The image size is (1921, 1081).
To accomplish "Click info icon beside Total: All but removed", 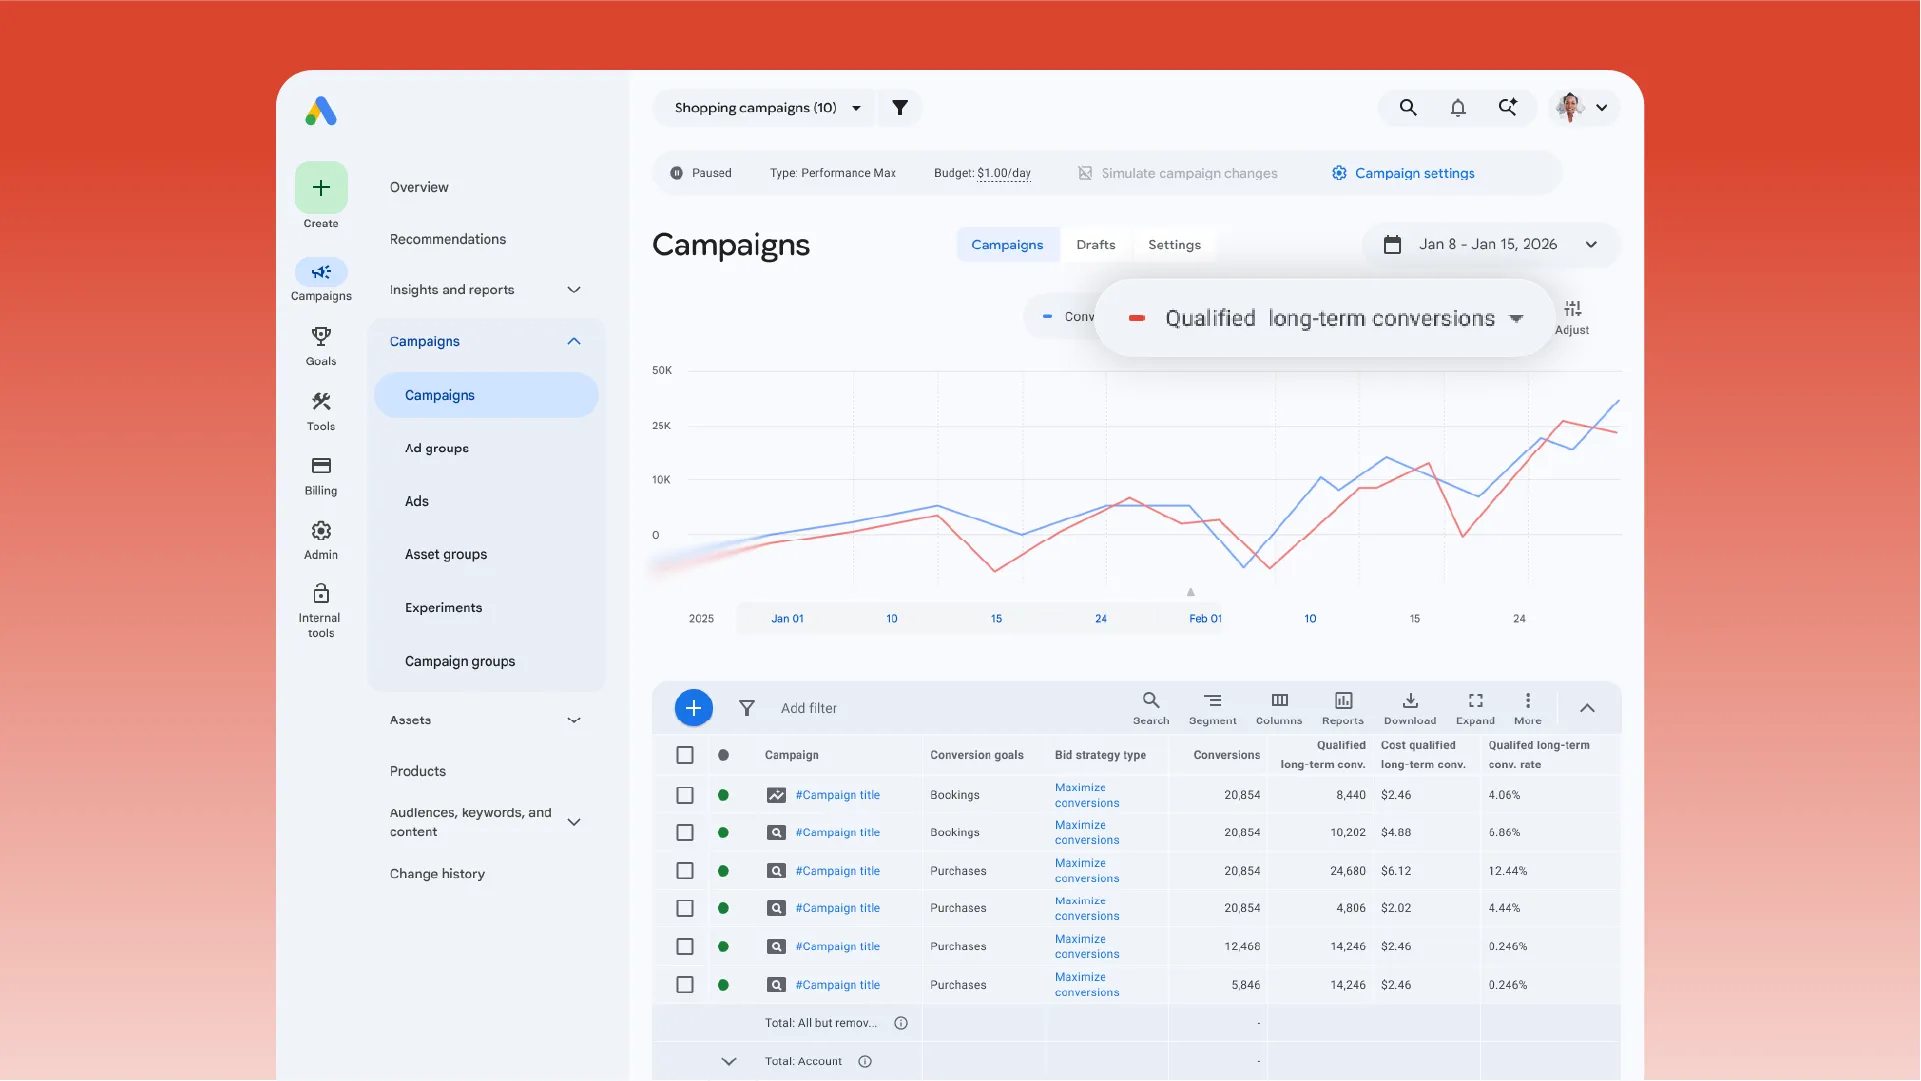I will click(x=901, y=1023).
